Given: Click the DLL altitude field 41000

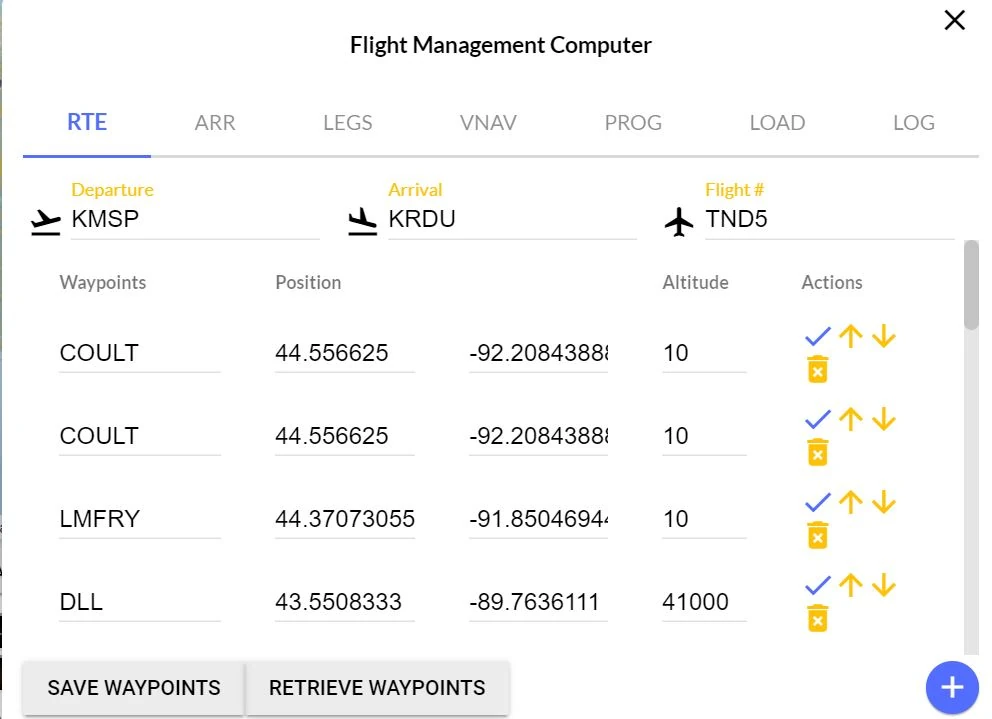Looking at the screenshot, I should point(703,602).
